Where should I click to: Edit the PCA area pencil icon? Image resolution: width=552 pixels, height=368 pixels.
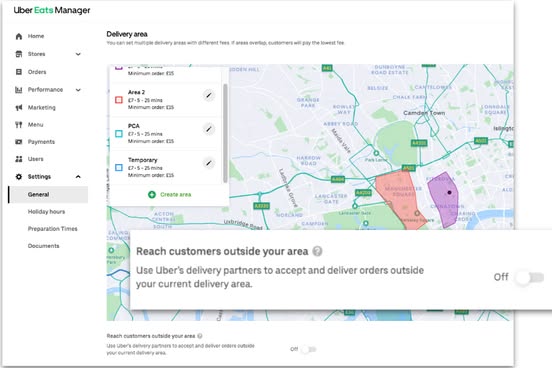[x=209, y=129]
